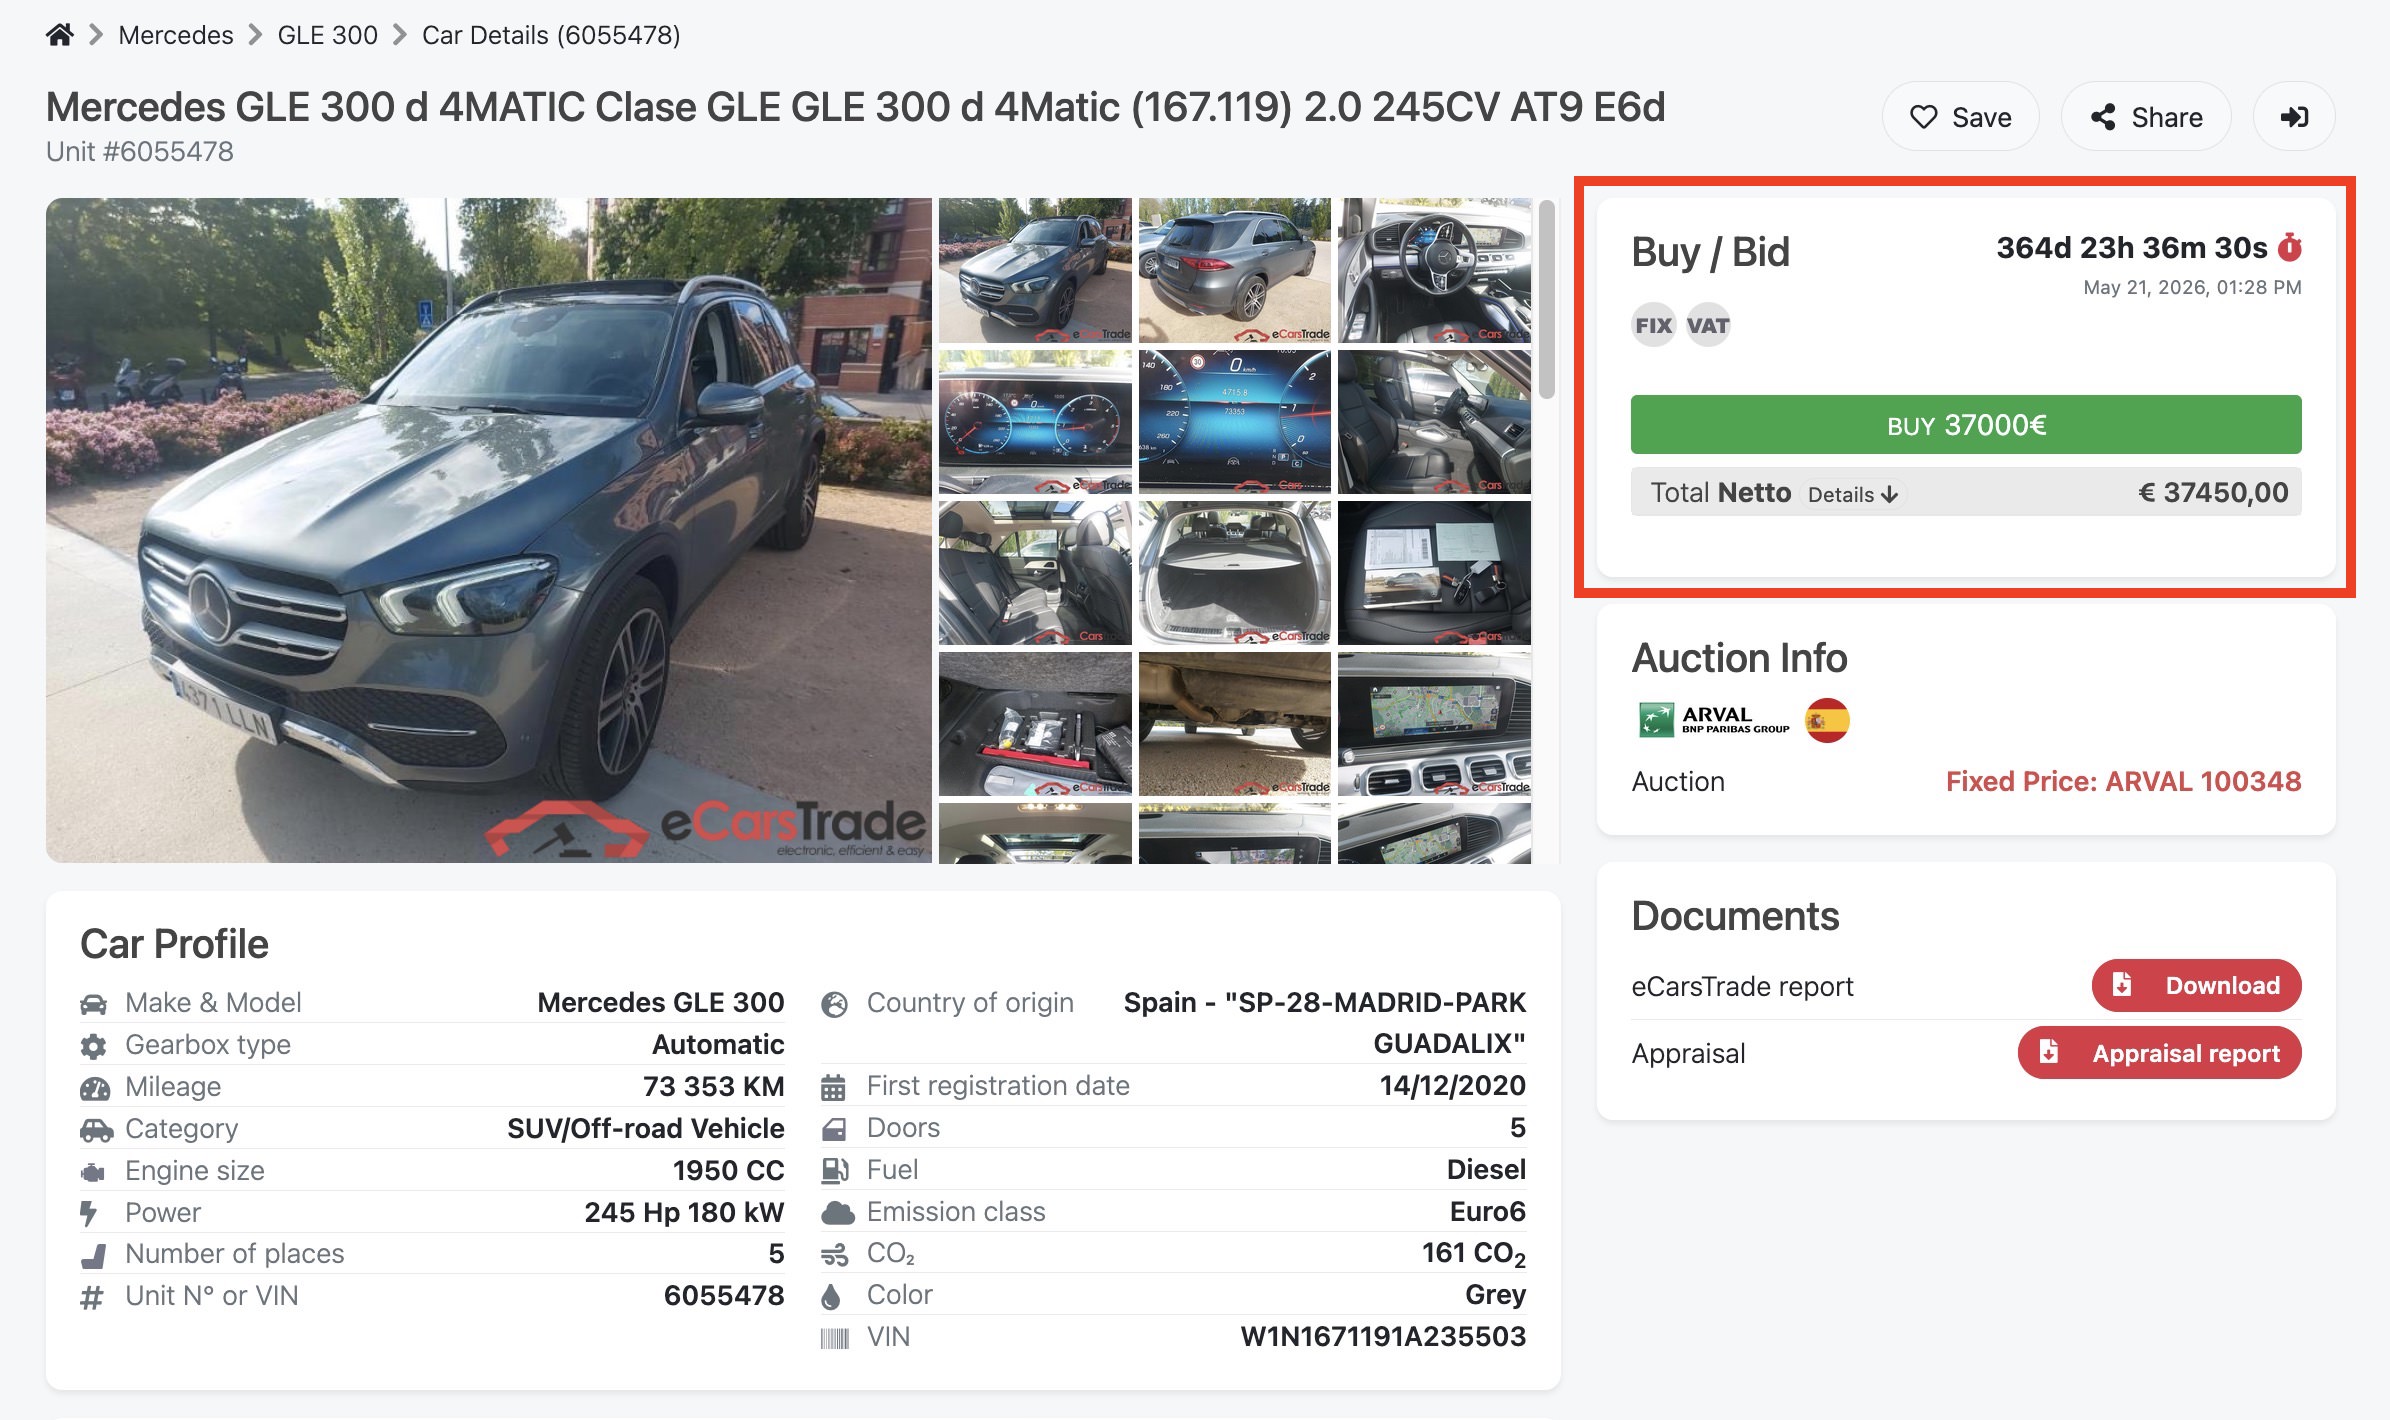Open Fixed Price: ARVAL 100348 link

click(2124, 781)
